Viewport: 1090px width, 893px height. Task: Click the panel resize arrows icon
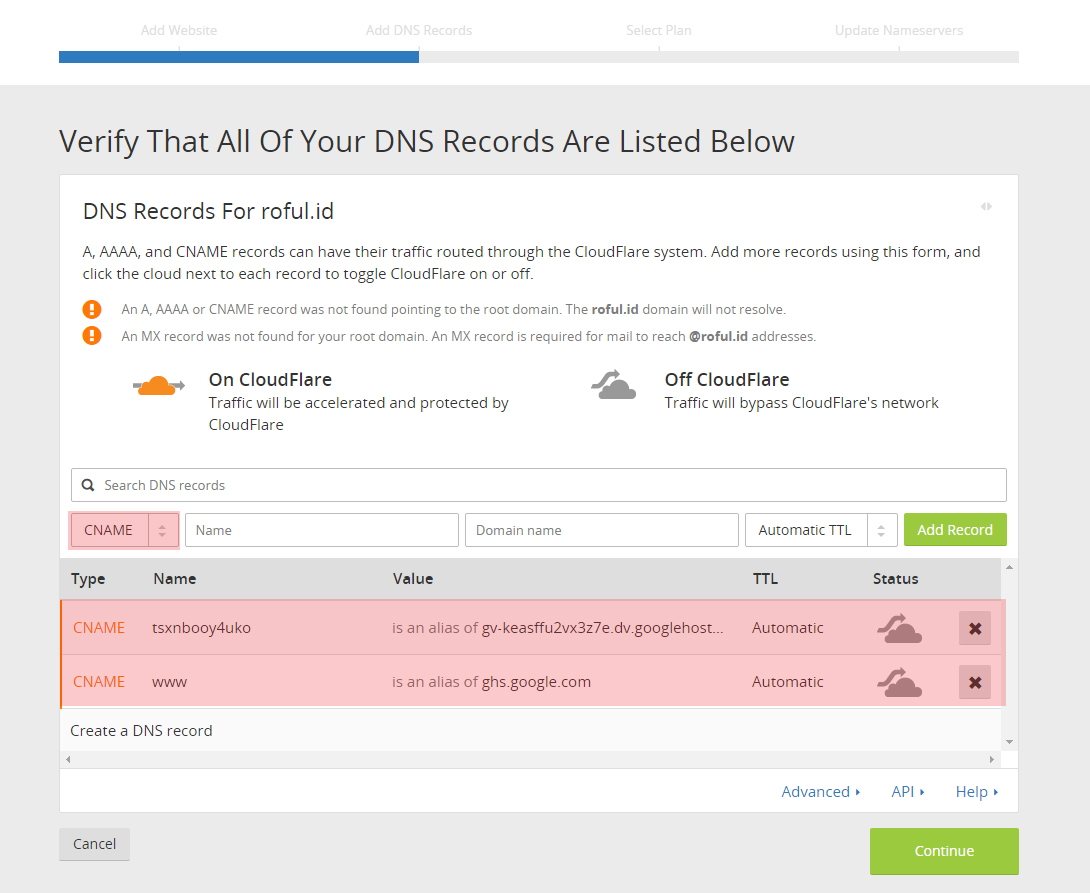coord(986,206)
